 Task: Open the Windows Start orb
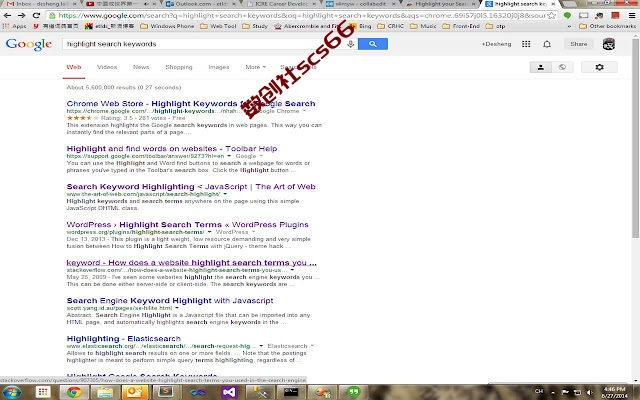12,392
